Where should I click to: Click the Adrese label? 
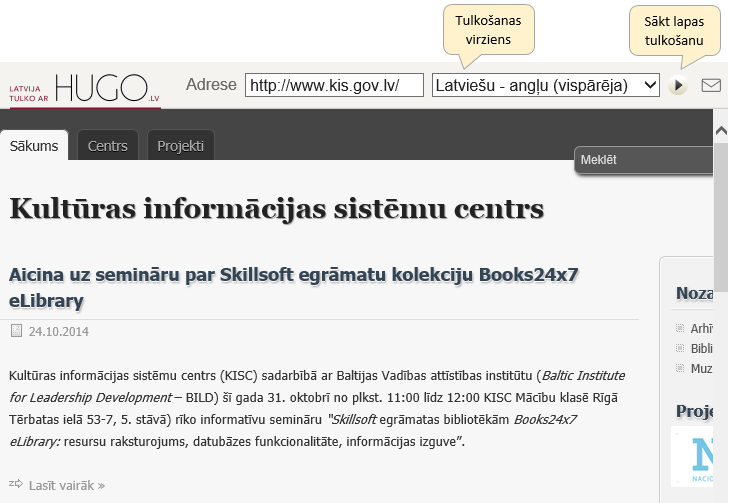point(211,85)
